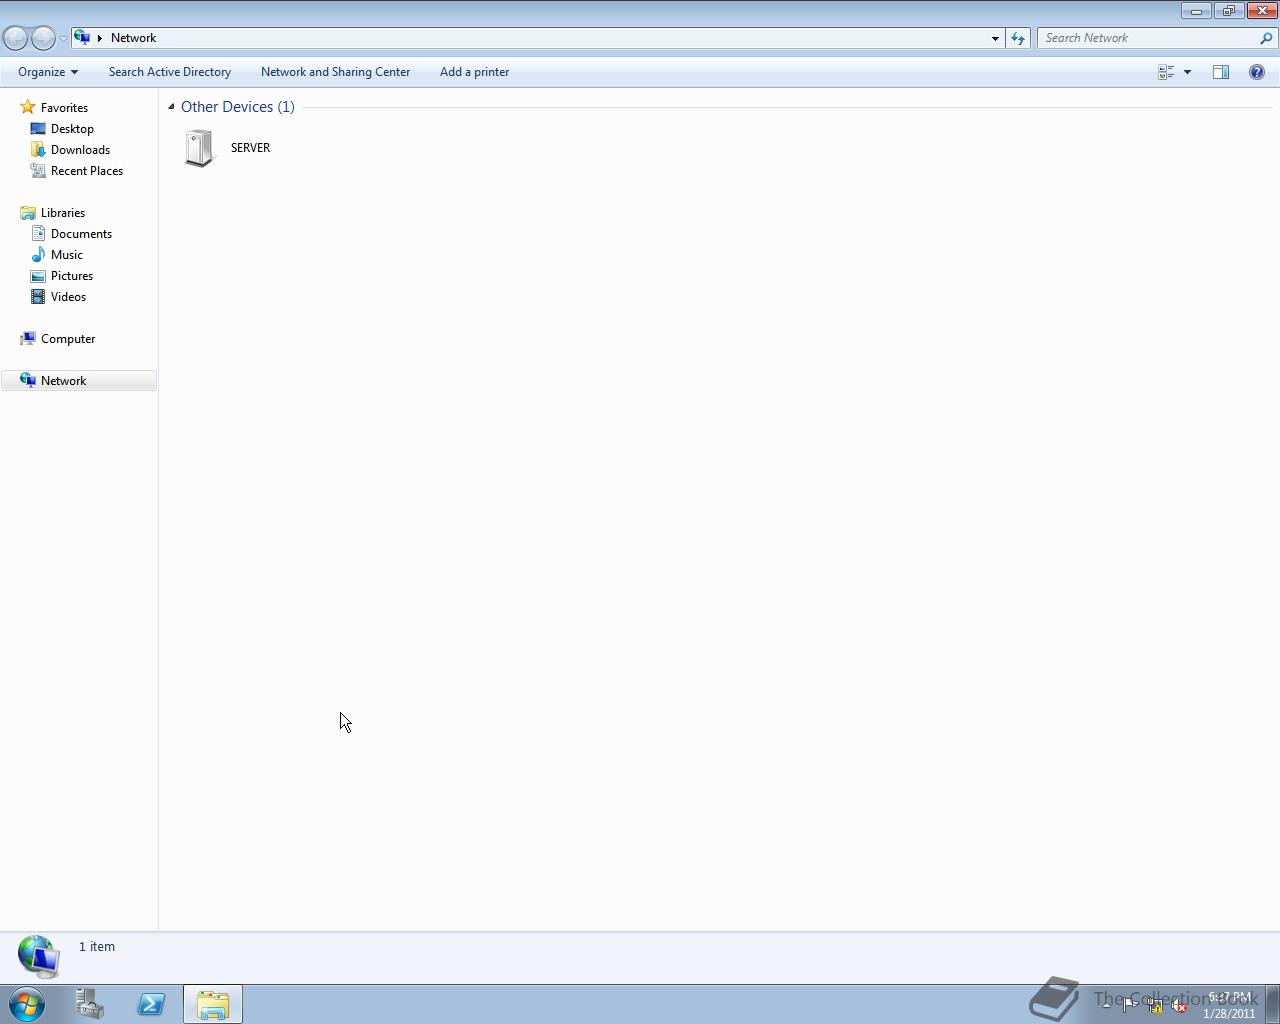Select the SERVER device icon
This screenshot has height=1024, width=1280.
coord(200,148)
